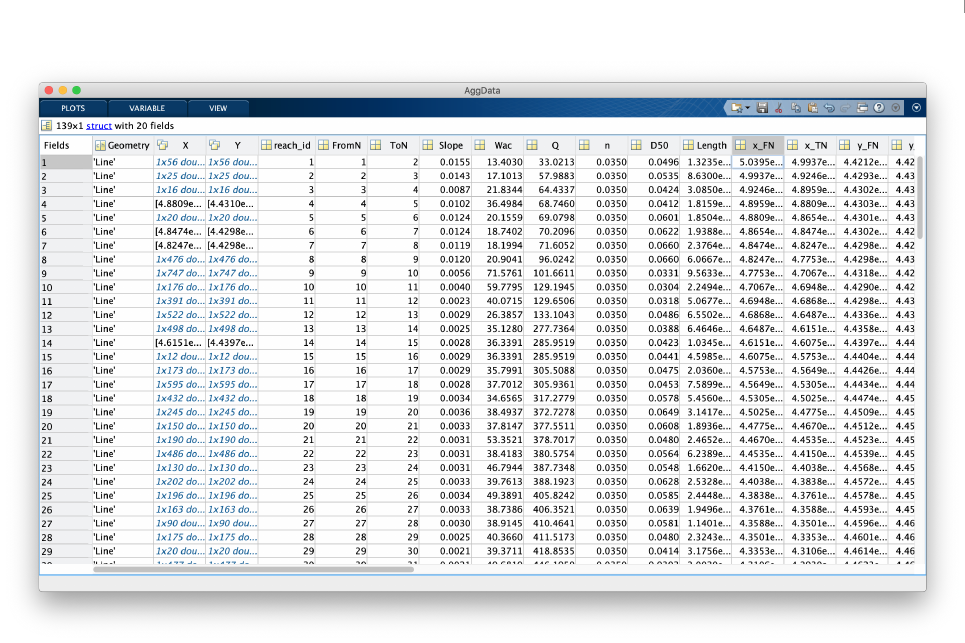The width and height of the screenshot is (965, 643).
Task: Expand the toolstrip using the far-right circled arrow
Action: coord(916,108)
